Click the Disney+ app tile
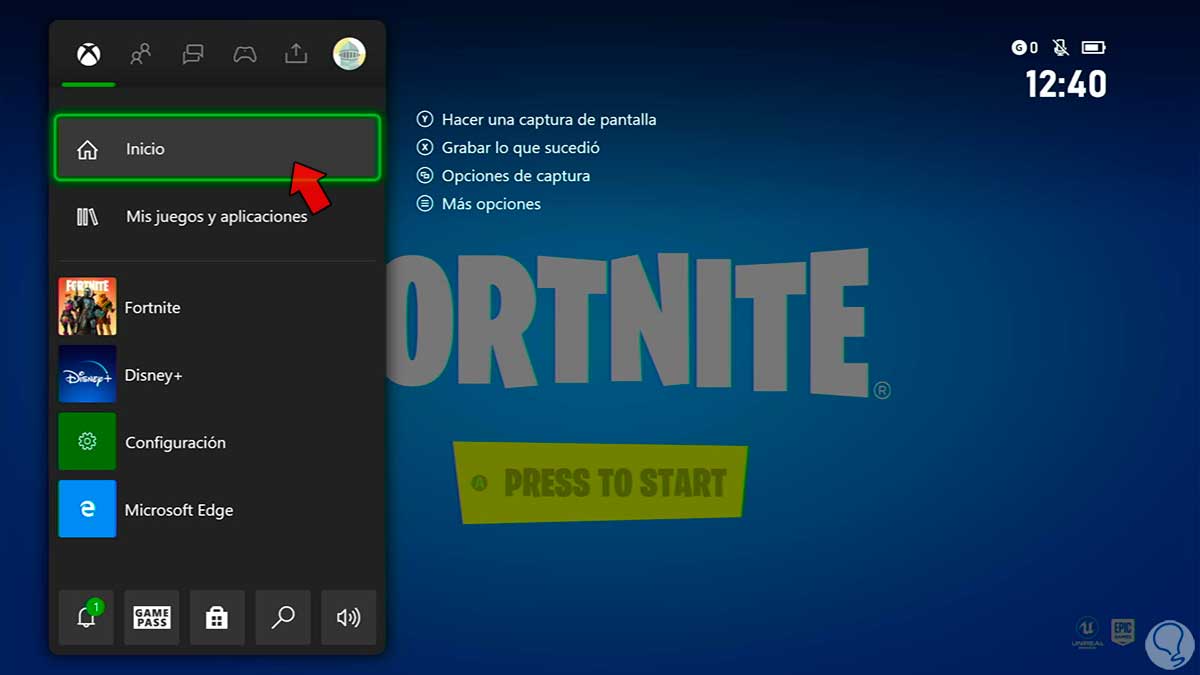 pyautogui.click(x=87, y=375)
